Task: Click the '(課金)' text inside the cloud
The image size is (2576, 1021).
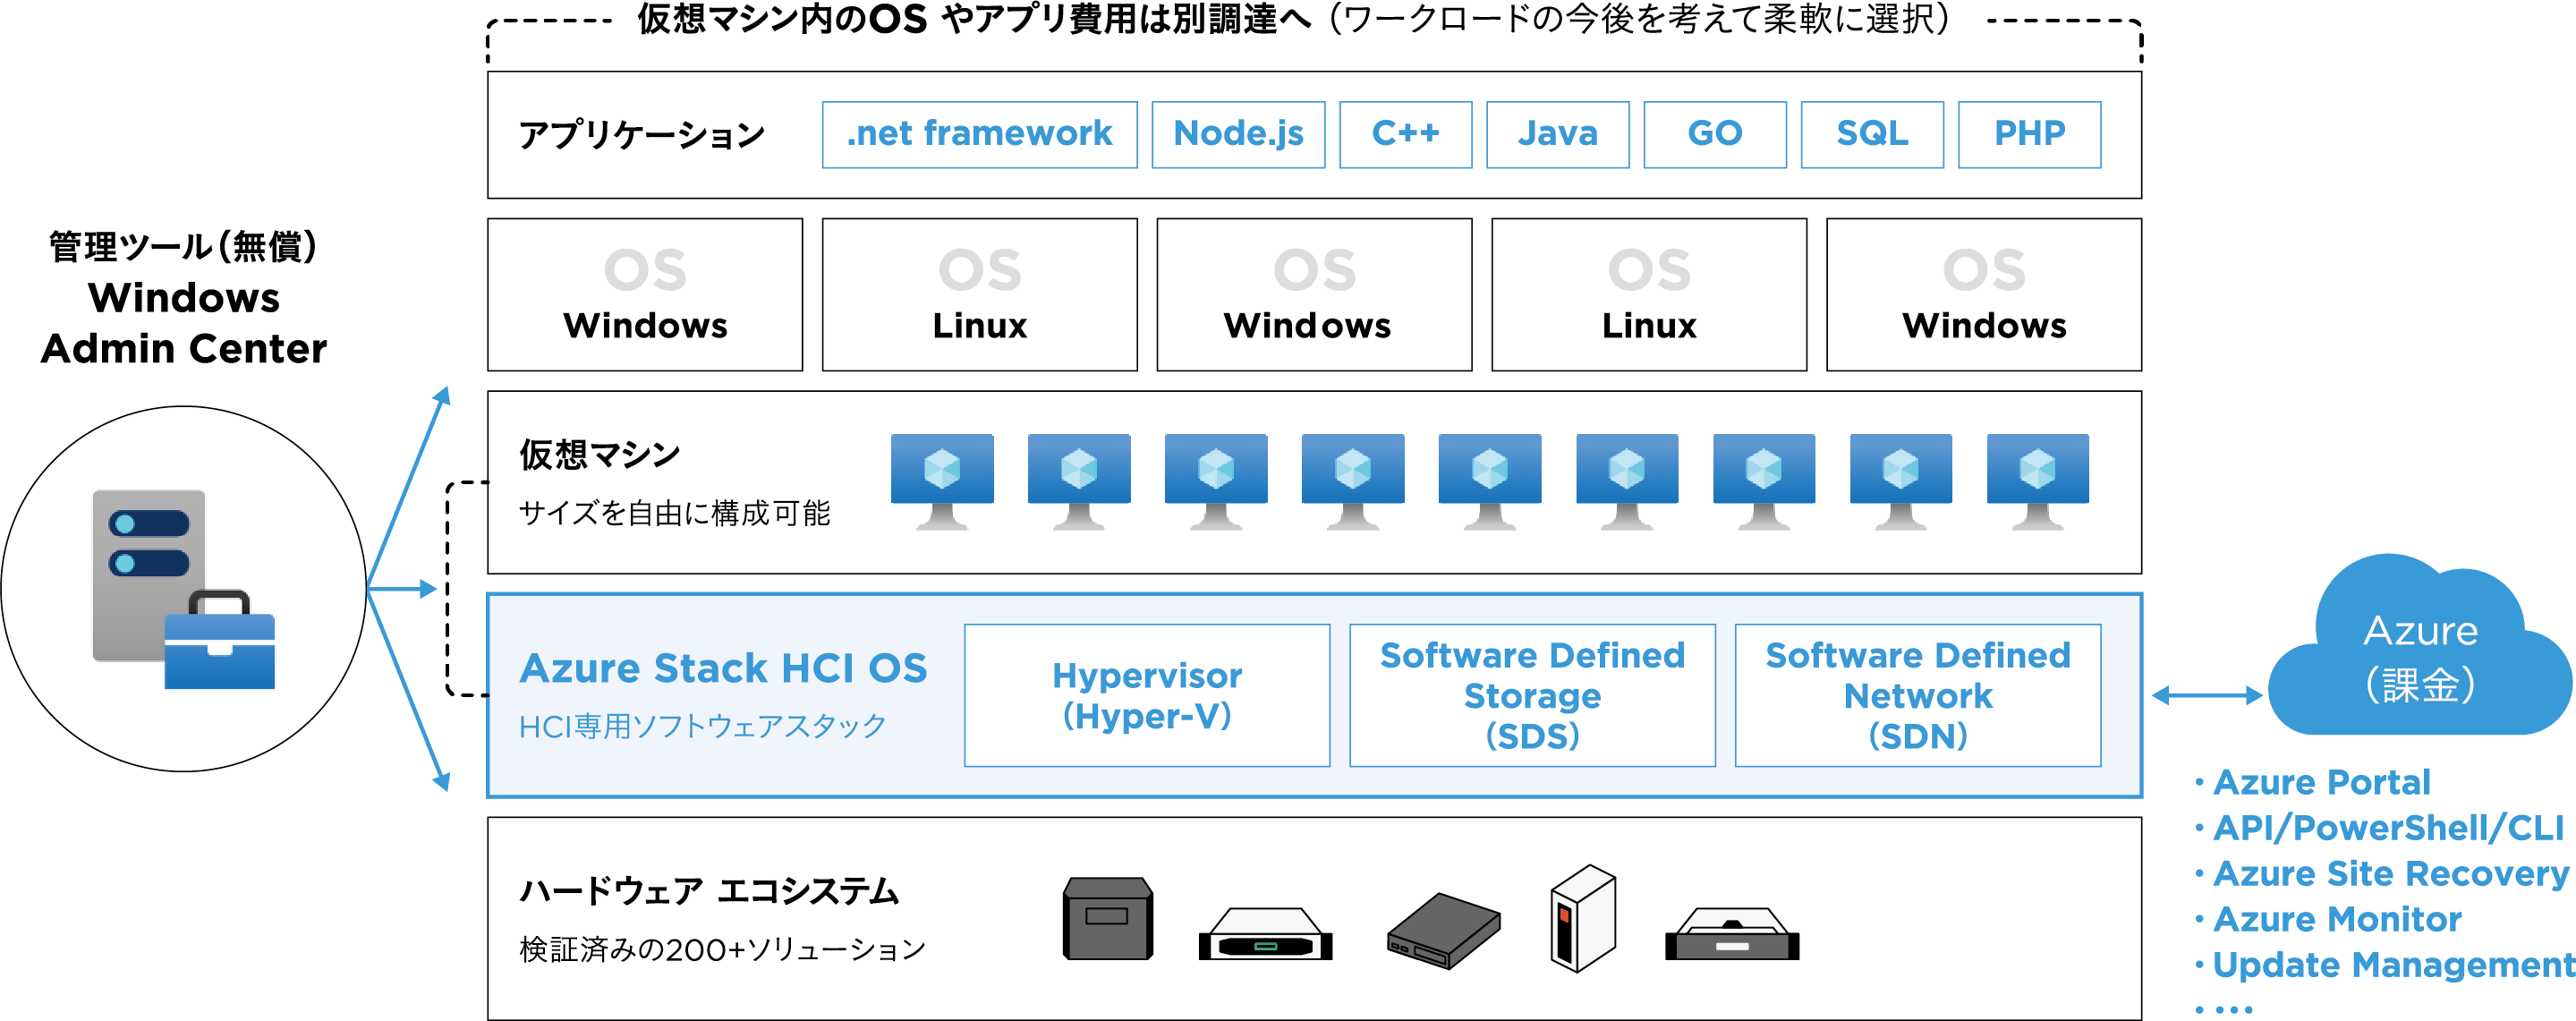Action: click(2420, 685)
